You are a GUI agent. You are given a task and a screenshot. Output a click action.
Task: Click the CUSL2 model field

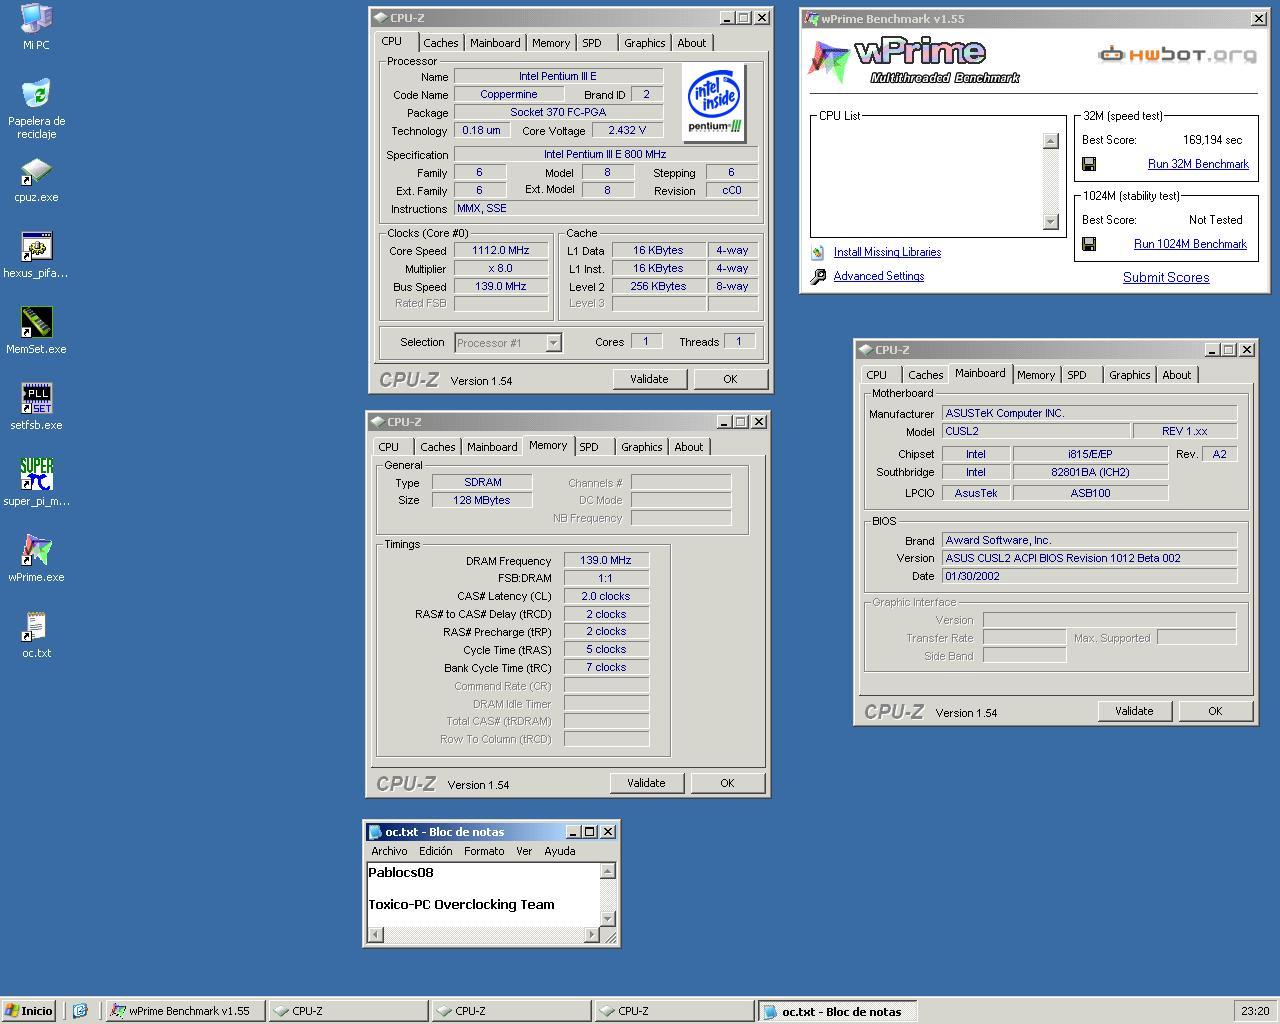[1036, 431]
